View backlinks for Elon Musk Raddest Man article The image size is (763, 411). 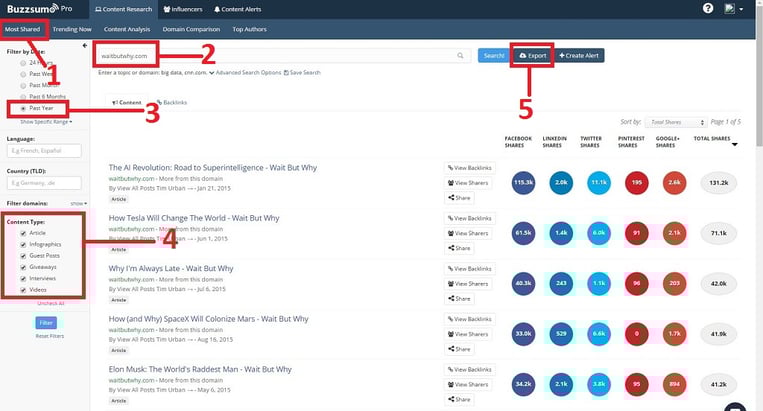pos(470,370)
